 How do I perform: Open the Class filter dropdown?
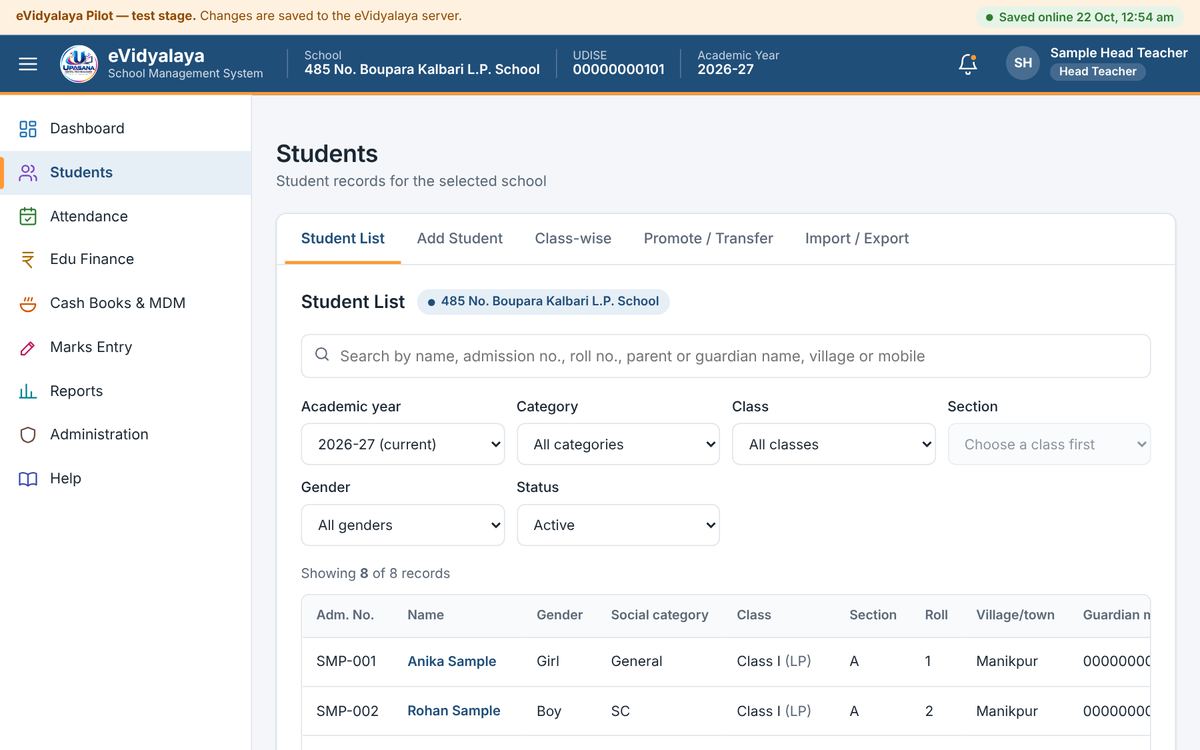tap(834, 444)
